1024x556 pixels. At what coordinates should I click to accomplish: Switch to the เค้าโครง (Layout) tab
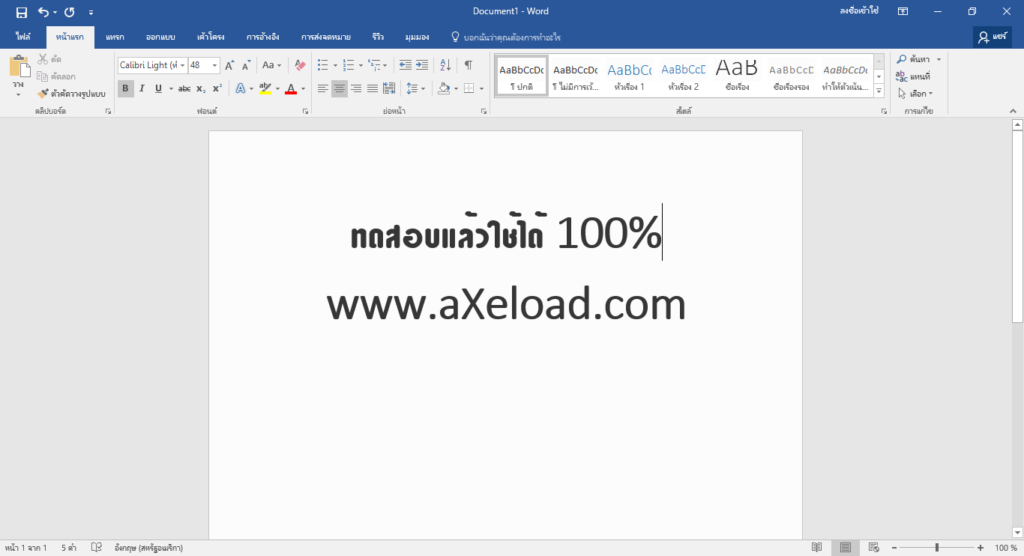pos(211,37)
